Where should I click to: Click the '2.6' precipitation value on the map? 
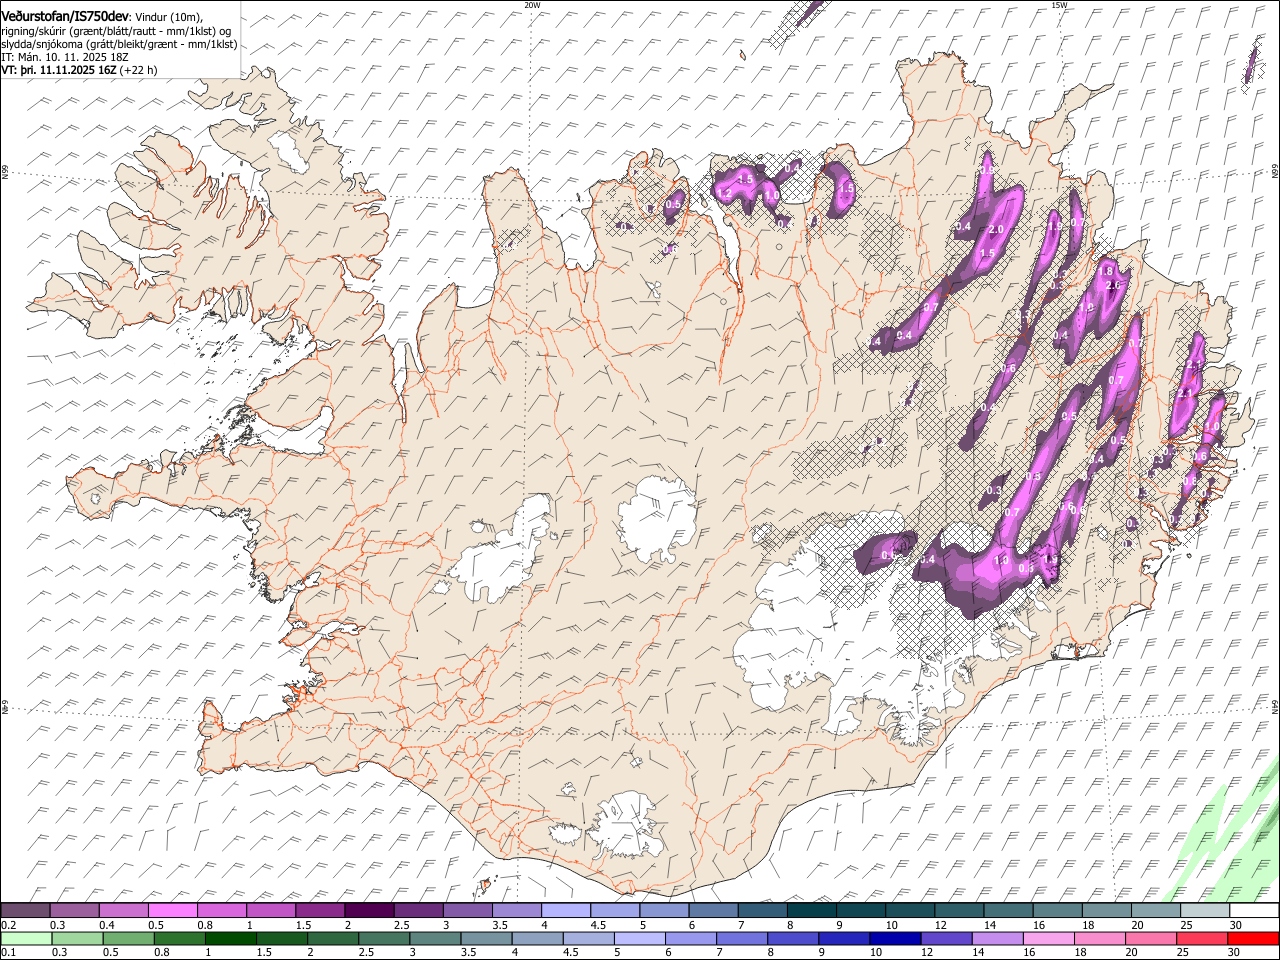coord(1115,286)
